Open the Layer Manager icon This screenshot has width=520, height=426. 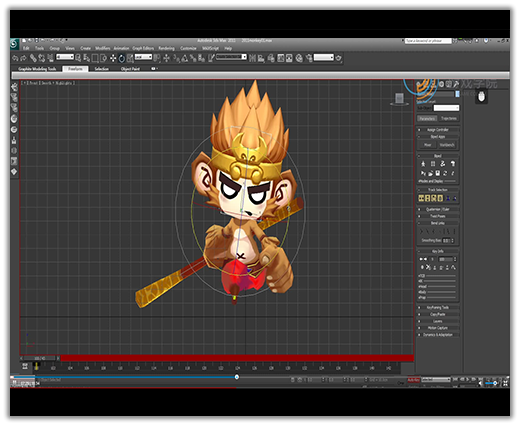pyautogui.click(x=271, y=58)
